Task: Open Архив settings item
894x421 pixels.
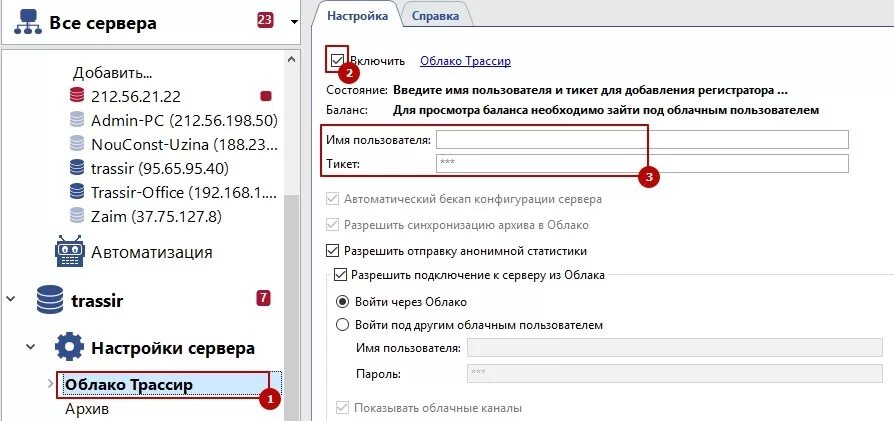Action: 87,408
